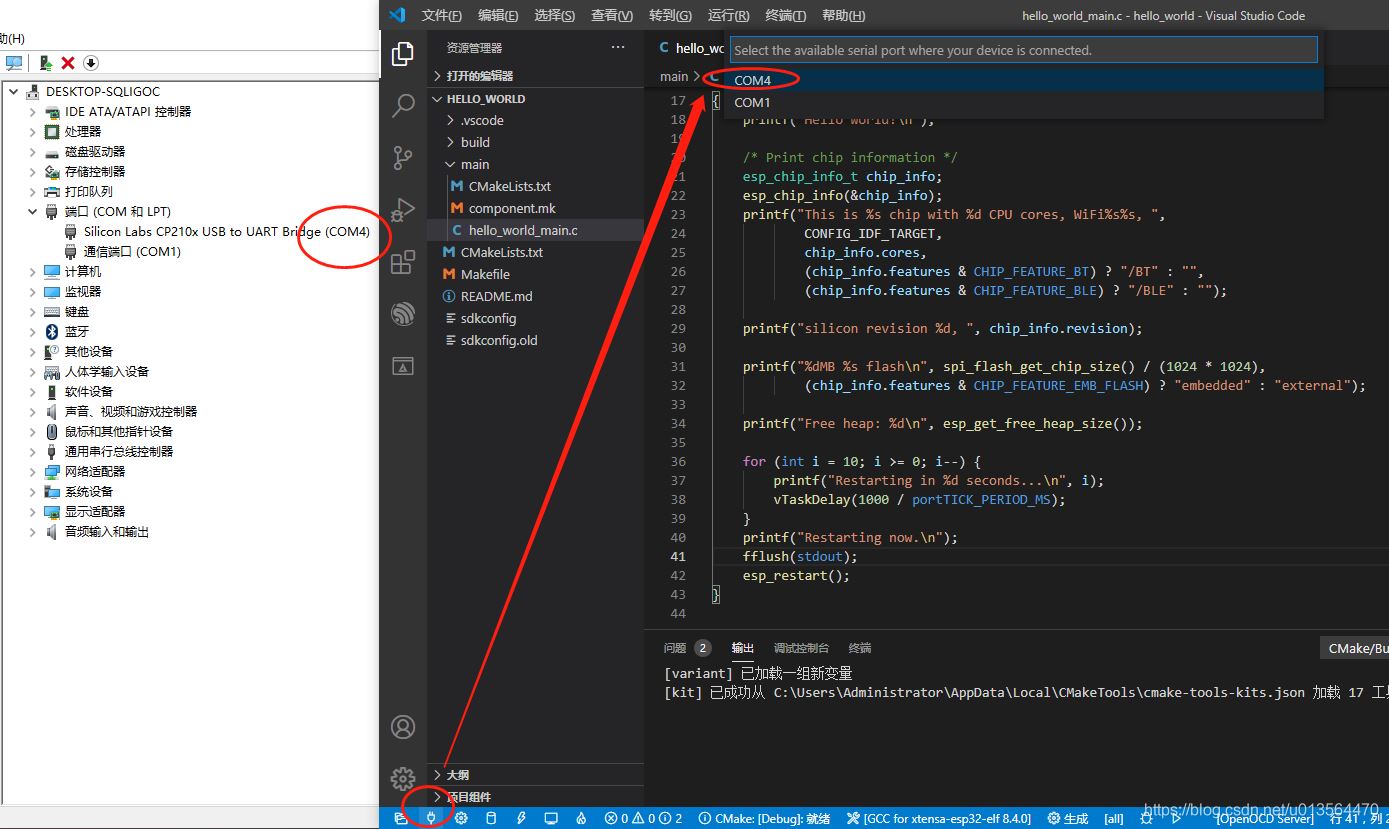Click the serial port plug icon in status bar
Viewport: 1389px width, 829px height.
click(431, 818)
